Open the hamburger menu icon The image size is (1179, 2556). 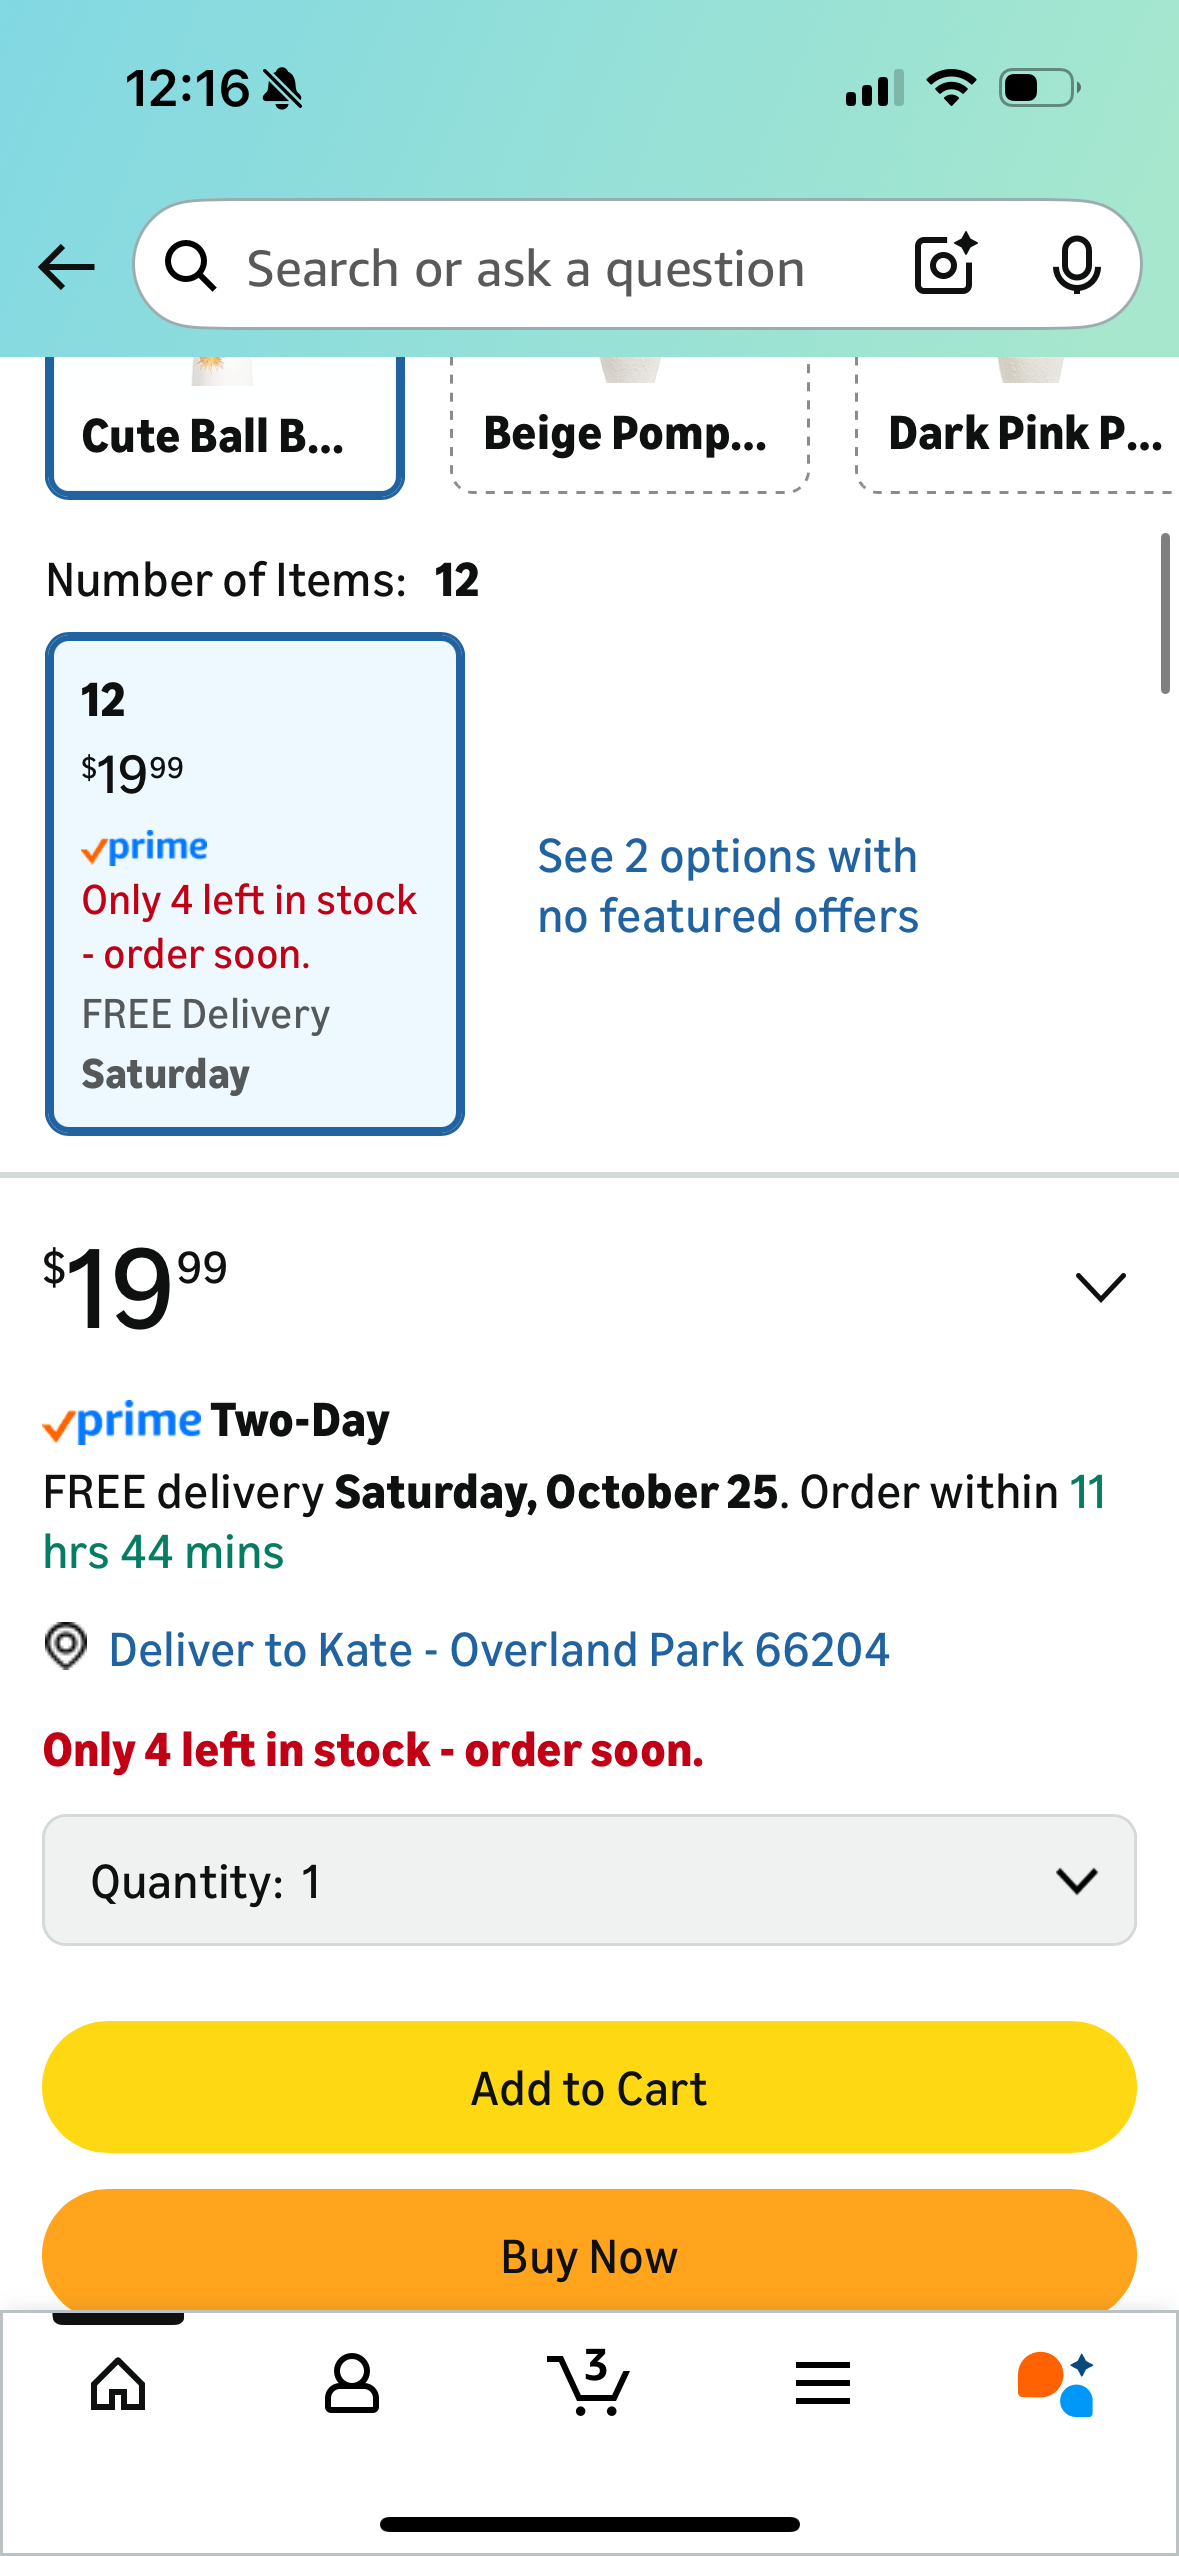[x=823, y=2384]
